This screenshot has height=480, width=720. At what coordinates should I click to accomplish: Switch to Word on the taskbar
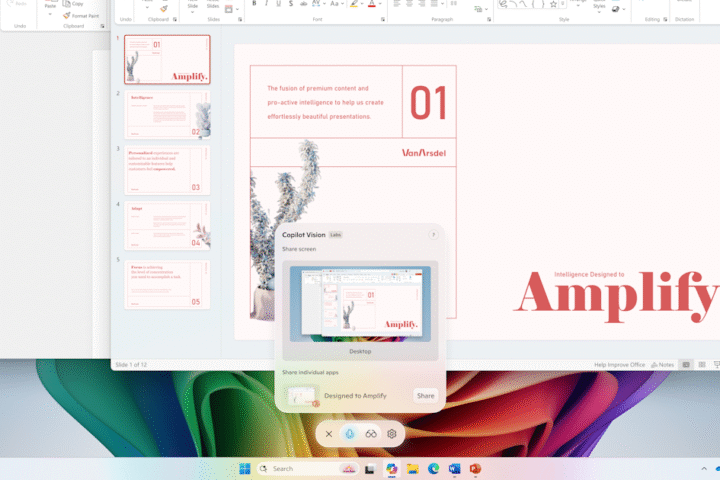pyautogui.click(x=455, y=469)
